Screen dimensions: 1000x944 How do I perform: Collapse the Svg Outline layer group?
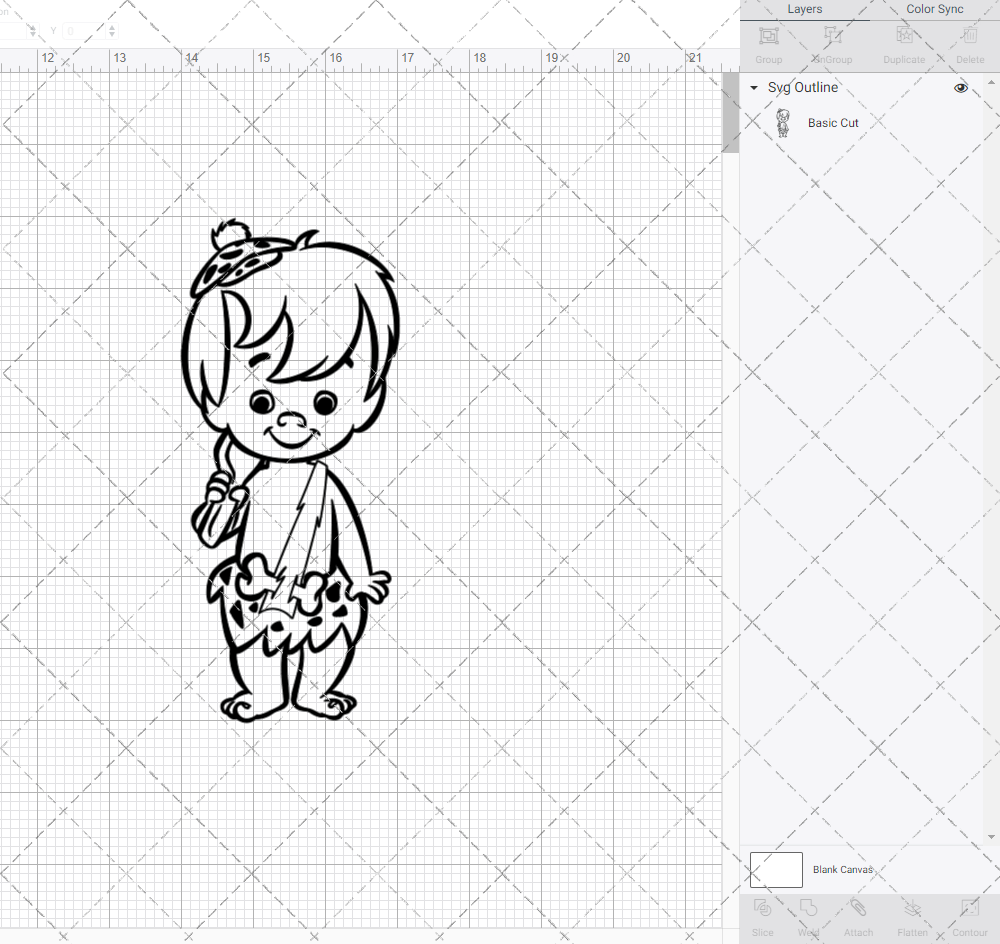[x=754, y=88]
